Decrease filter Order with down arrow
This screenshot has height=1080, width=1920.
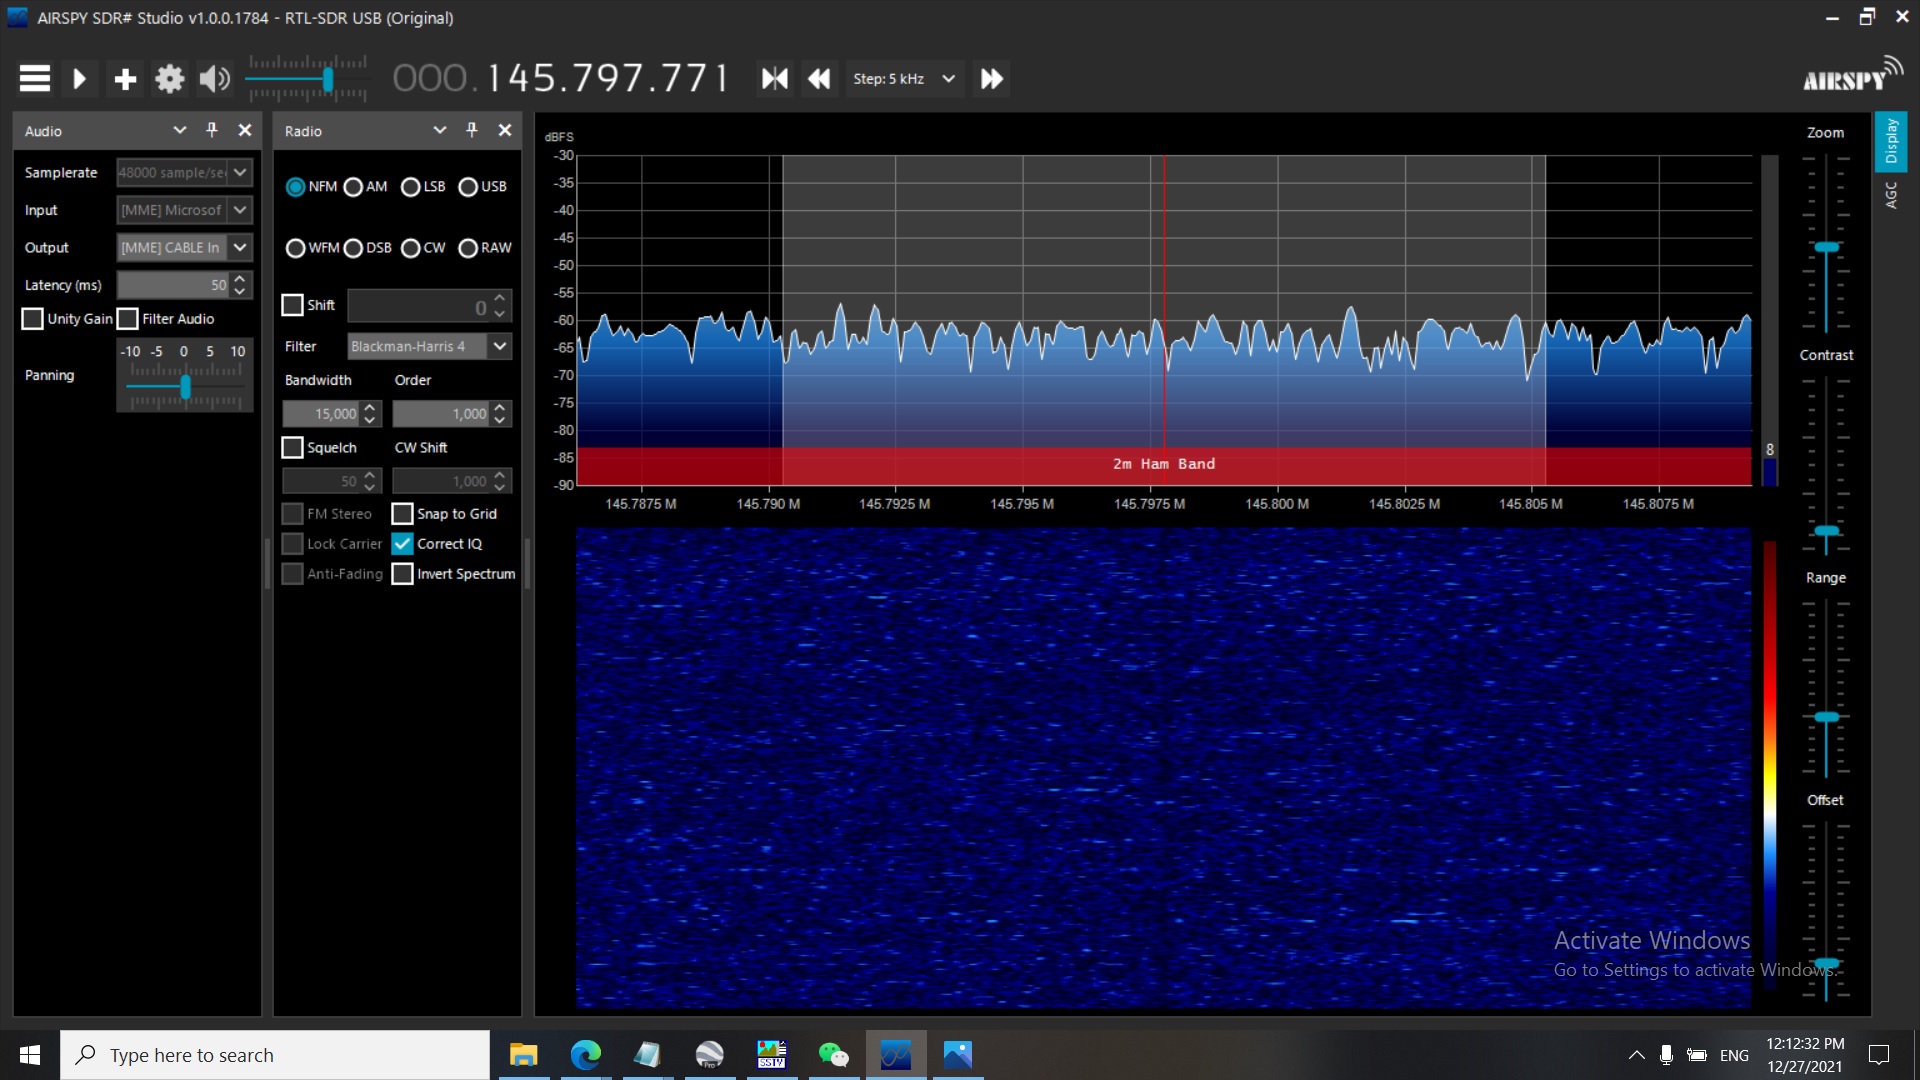tap(500, 421)
